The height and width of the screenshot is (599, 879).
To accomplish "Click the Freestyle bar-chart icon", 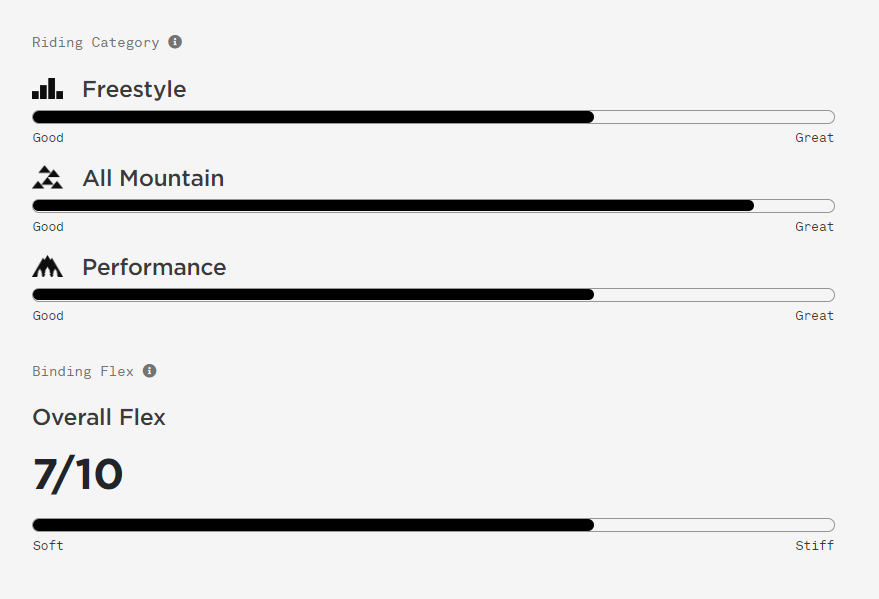I will point(48,89).
